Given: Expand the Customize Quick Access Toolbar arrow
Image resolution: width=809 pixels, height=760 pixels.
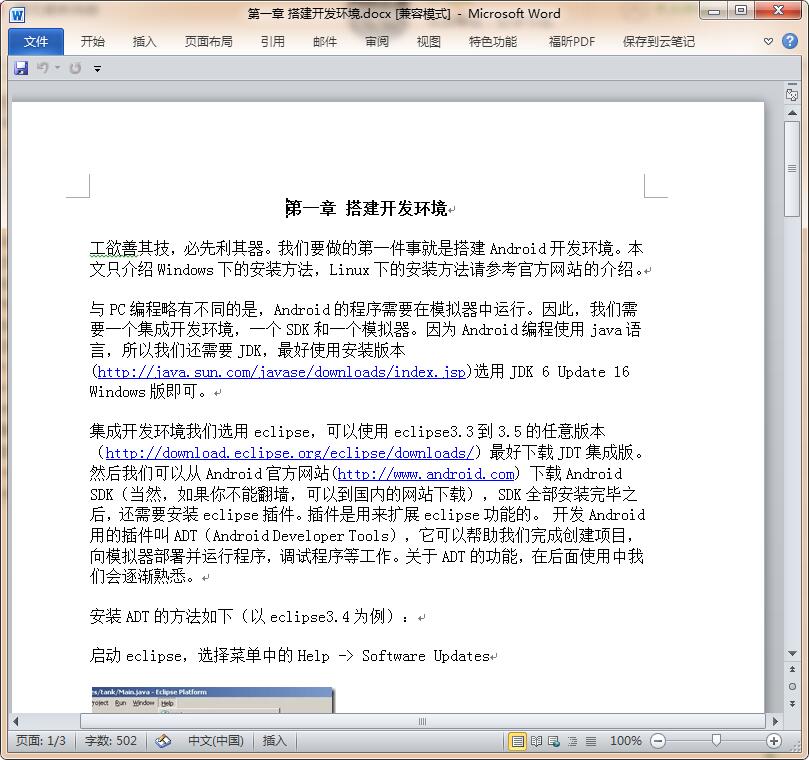Looking at the screenshot, I should click(97, 69).
